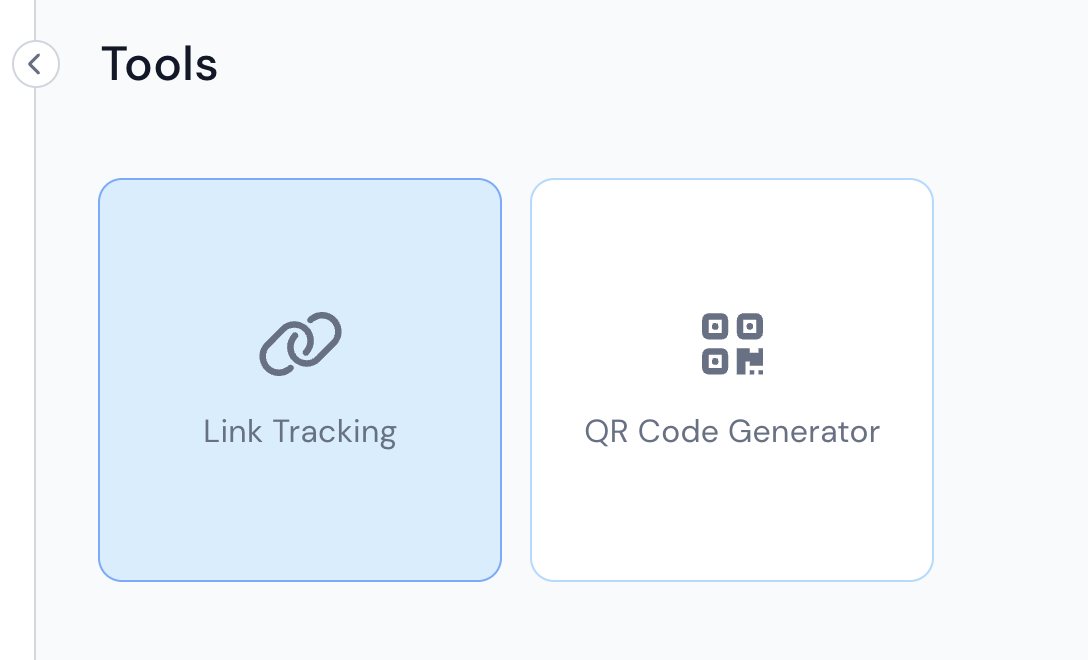This screenshot has width=1088, height=660.
Task: Open the Link Tracking tool card
Action: (x=300, y=380)
